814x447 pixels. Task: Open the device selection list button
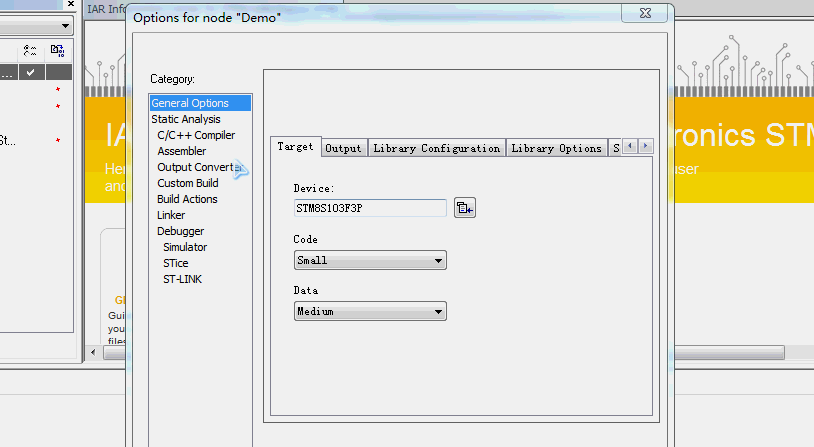pos(465,208)
